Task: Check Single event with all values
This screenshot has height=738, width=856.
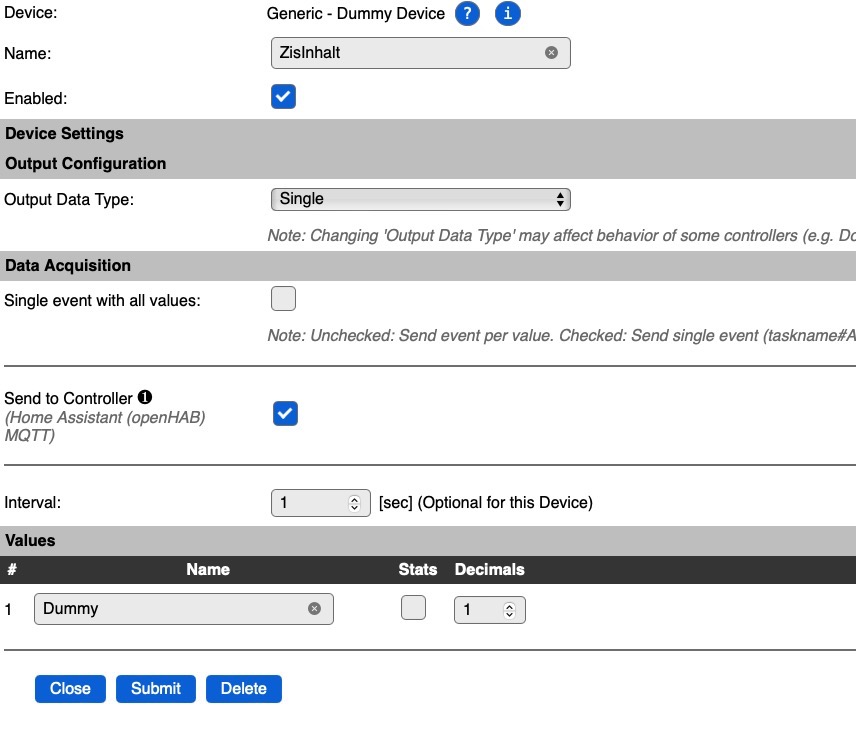Action: 283,299
